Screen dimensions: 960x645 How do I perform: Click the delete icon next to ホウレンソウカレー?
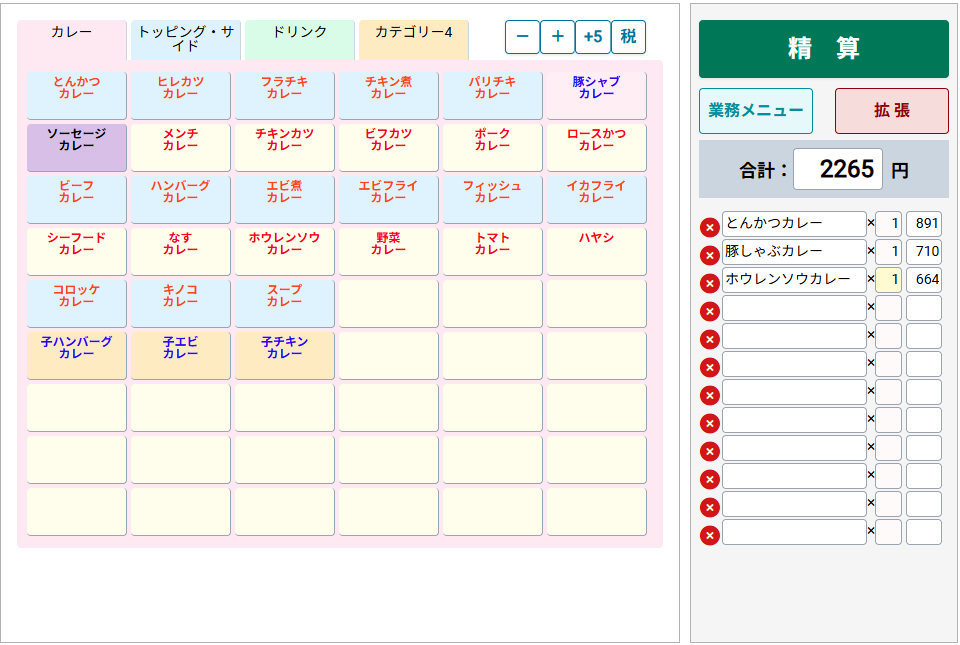tap(710, 280)
